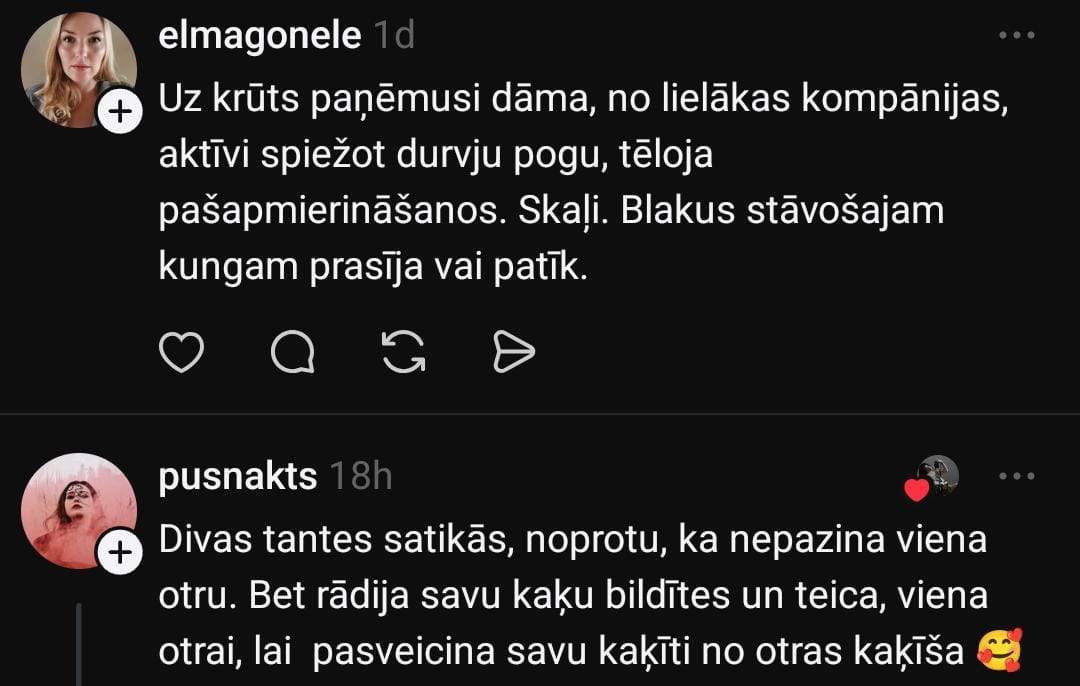The image size is (1080, 686).
Task: Tap the small liker avatar beside pusnakts' post
Action: (939, 475)
